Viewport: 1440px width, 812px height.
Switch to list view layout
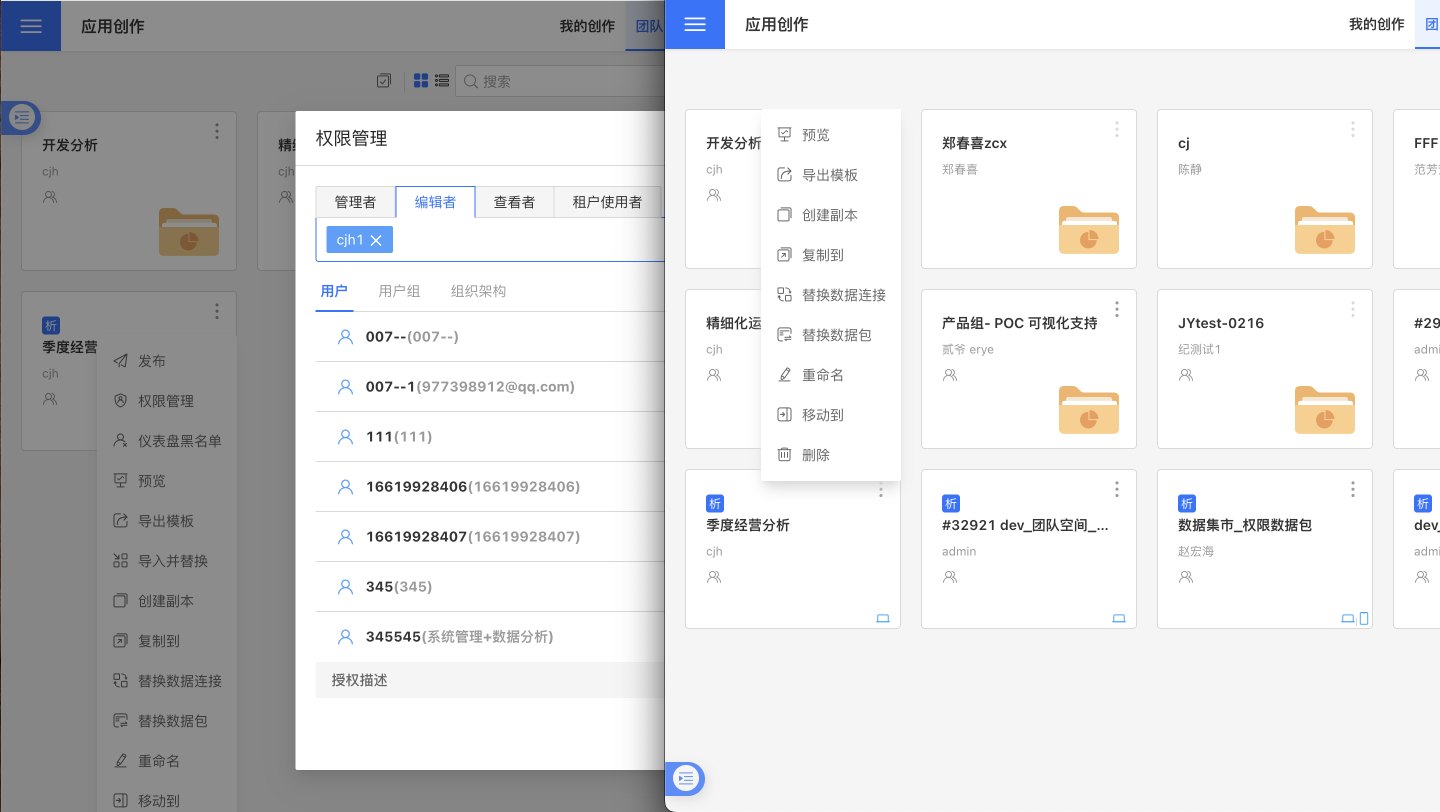pyautogui.click(x=441, y=81)
